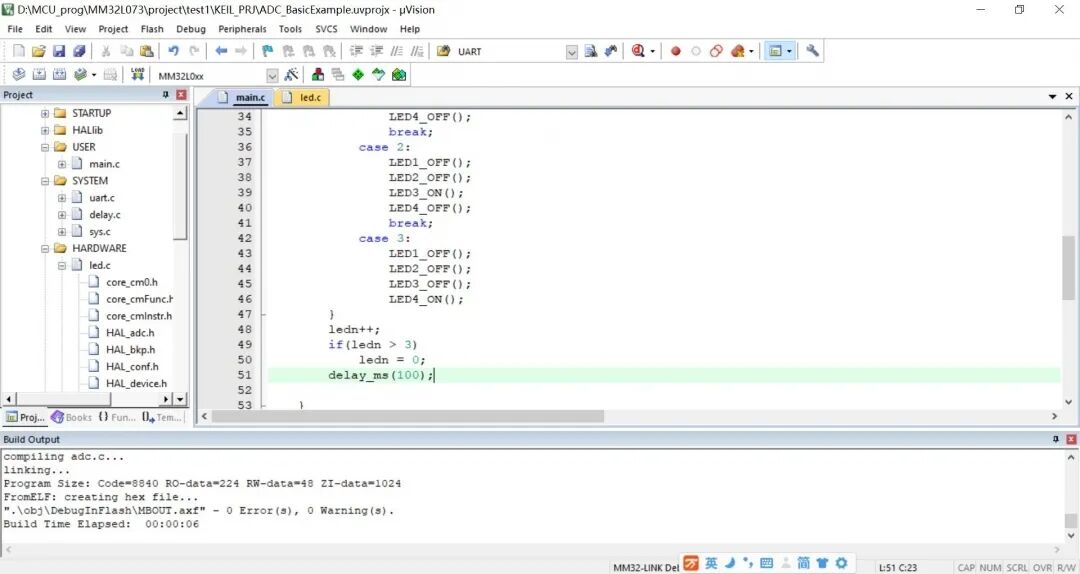Click the Save All icon

[x=79, y=51]
